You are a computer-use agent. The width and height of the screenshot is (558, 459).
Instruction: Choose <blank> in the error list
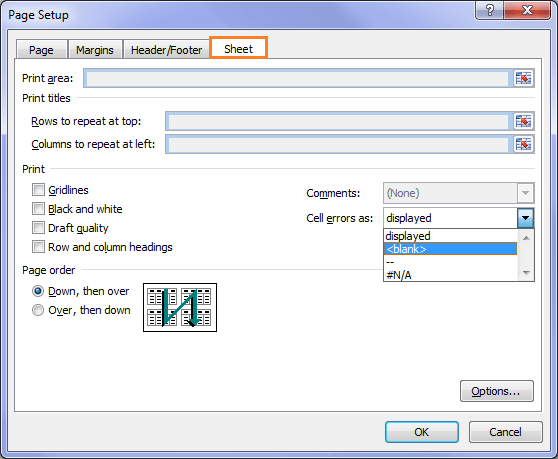pos(450,249)
